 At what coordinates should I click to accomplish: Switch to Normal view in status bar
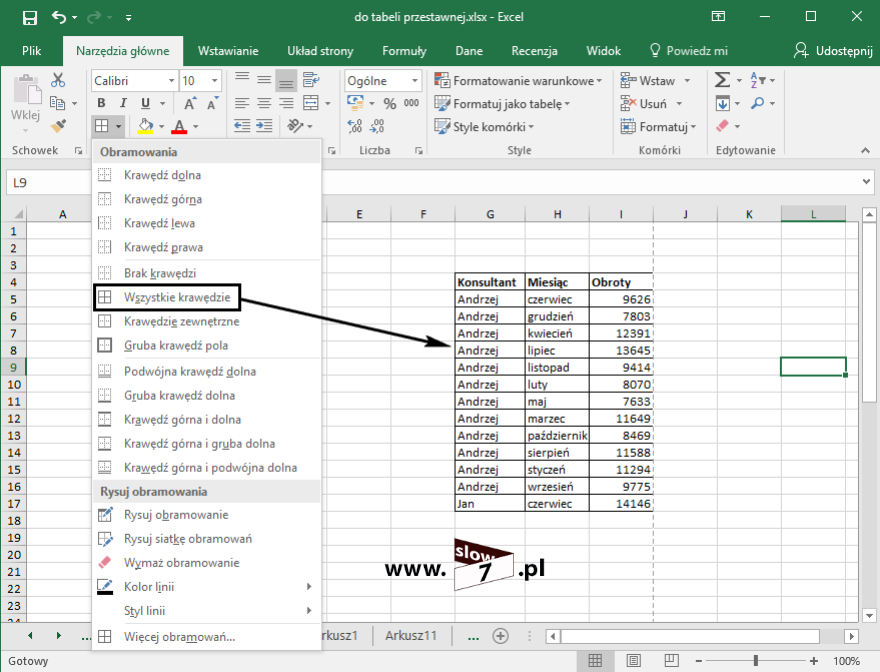[x=595, y=661]
